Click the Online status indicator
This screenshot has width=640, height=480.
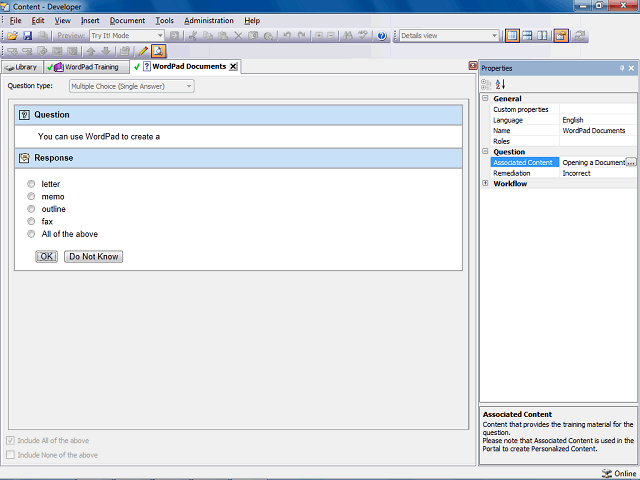[x=619, y=473]
